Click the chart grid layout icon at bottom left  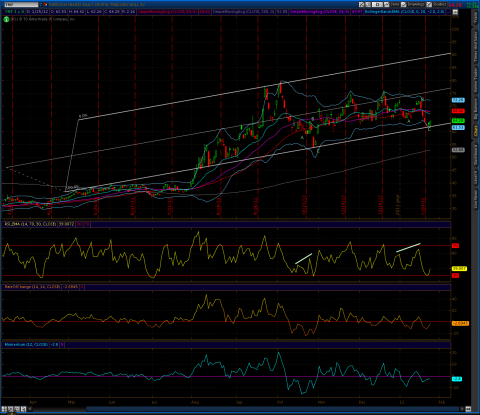(x=5, y=409)
